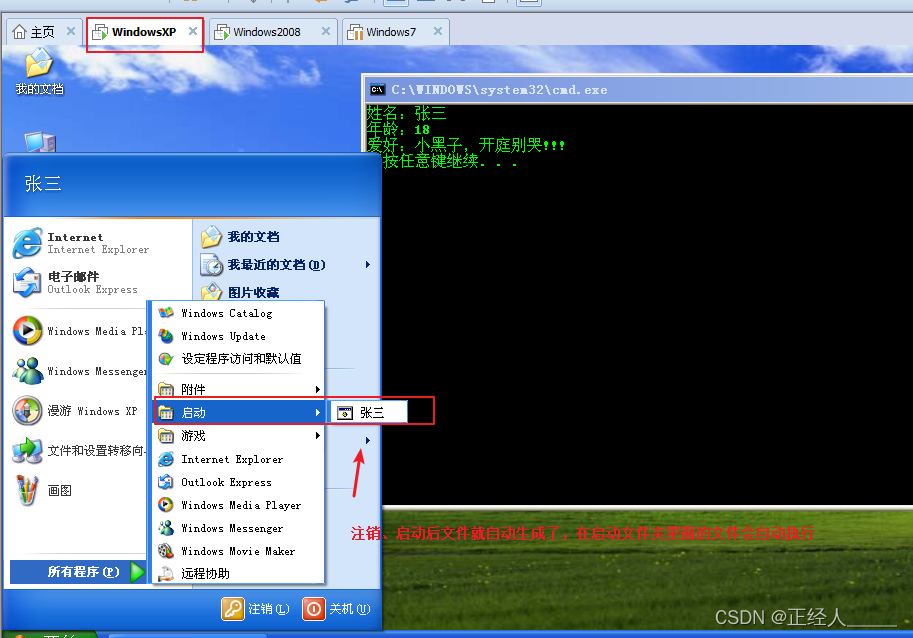Screen dimensions: 913x638
Task: Expand 我最近的文档 submenu arrow
Action: pyautogui.click(x=367, y=265)
